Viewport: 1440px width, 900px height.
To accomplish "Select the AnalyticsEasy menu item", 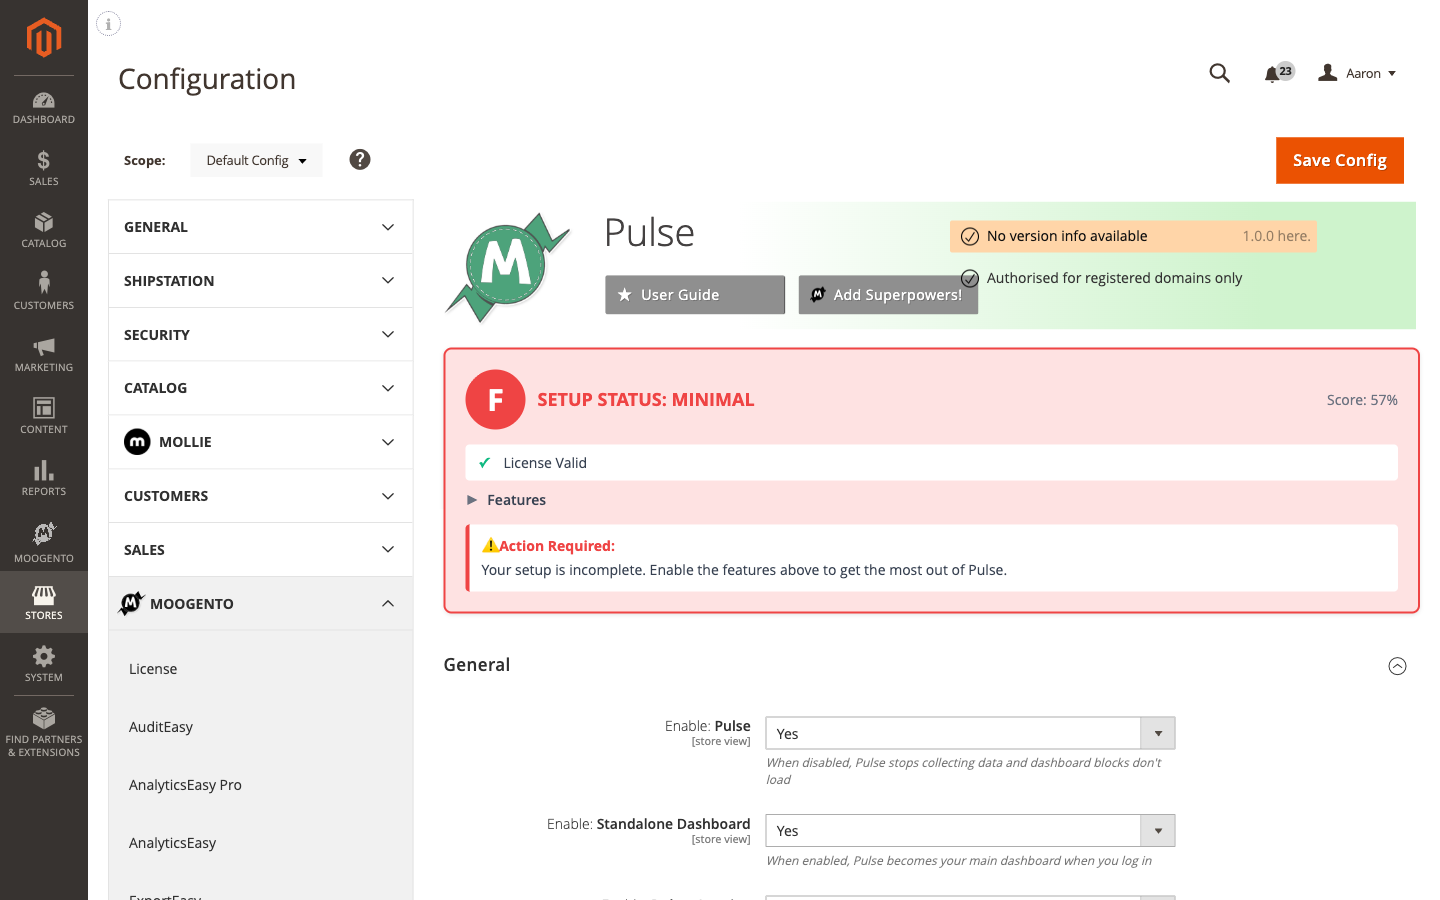I will (172, 843).
